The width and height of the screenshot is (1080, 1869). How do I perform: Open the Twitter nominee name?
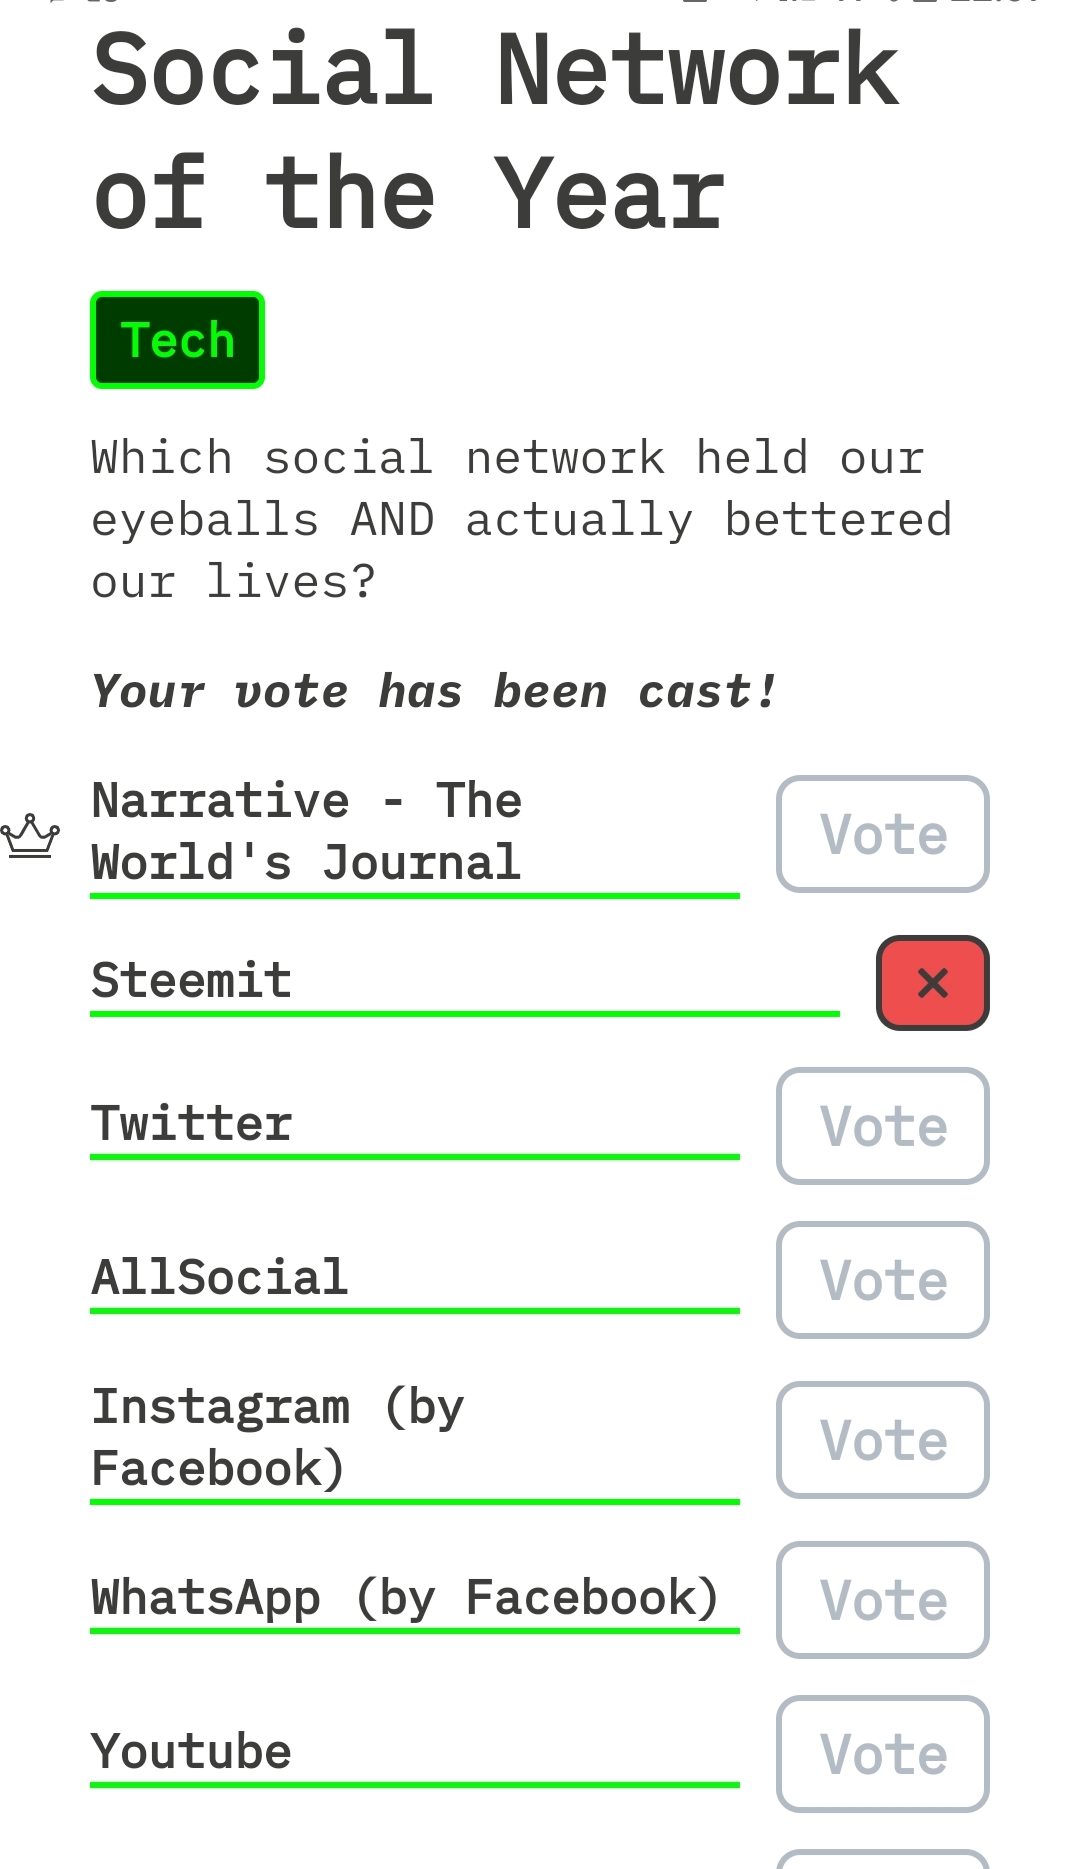click(192, 1124)
